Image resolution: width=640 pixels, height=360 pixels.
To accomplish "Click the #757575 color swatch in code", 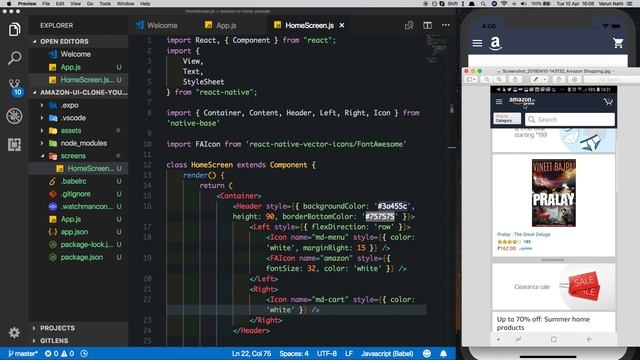I will pos(380,217).
